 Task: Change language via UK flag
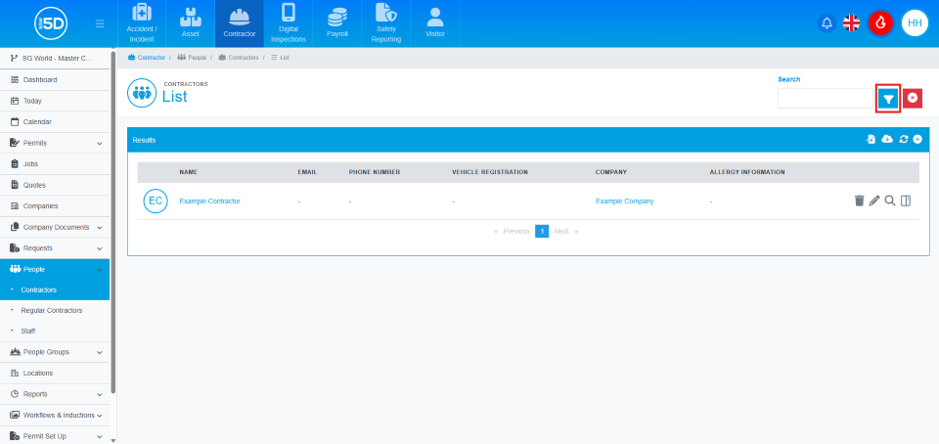(851, 23)
